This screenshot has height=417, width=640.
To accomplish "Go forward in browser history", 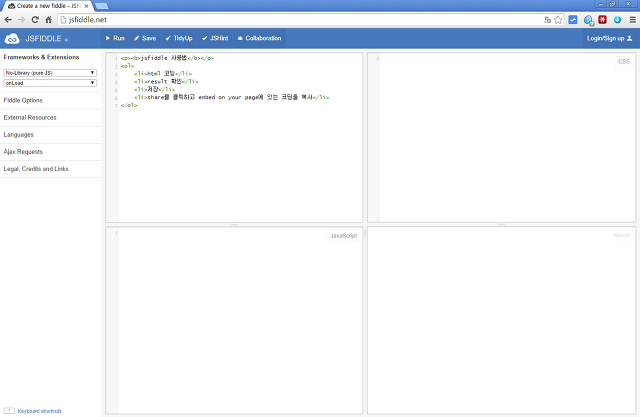I will 22,20.
